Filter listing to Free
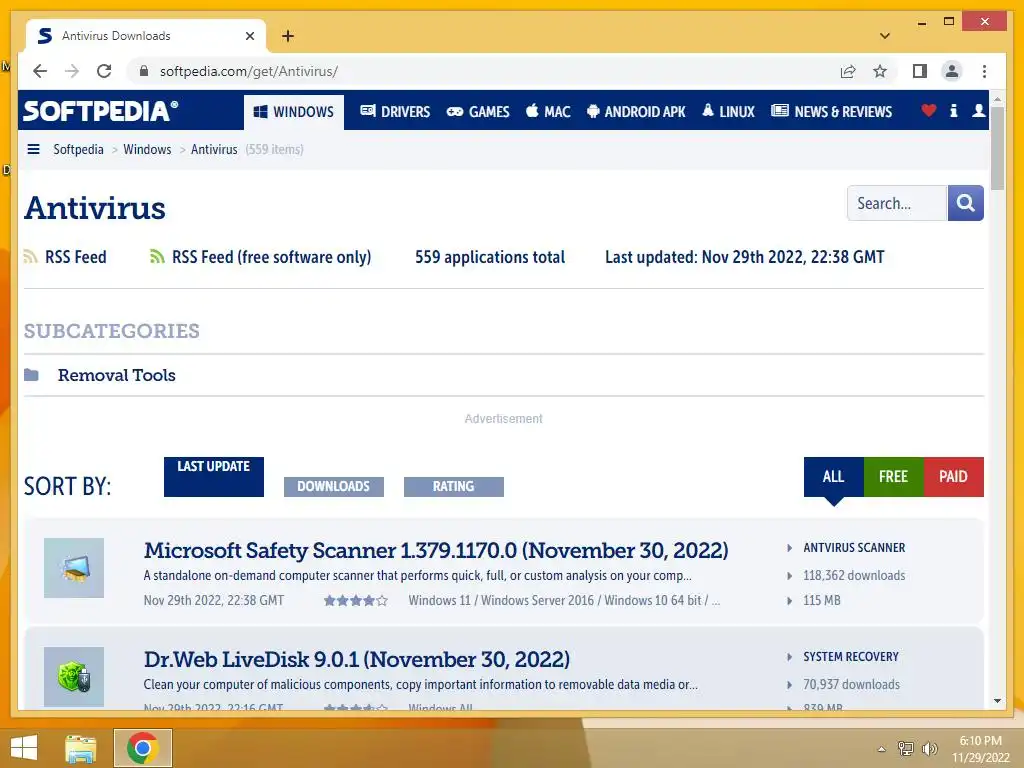The height and width of the screenshot is (768, 1024). click(893, 477)
